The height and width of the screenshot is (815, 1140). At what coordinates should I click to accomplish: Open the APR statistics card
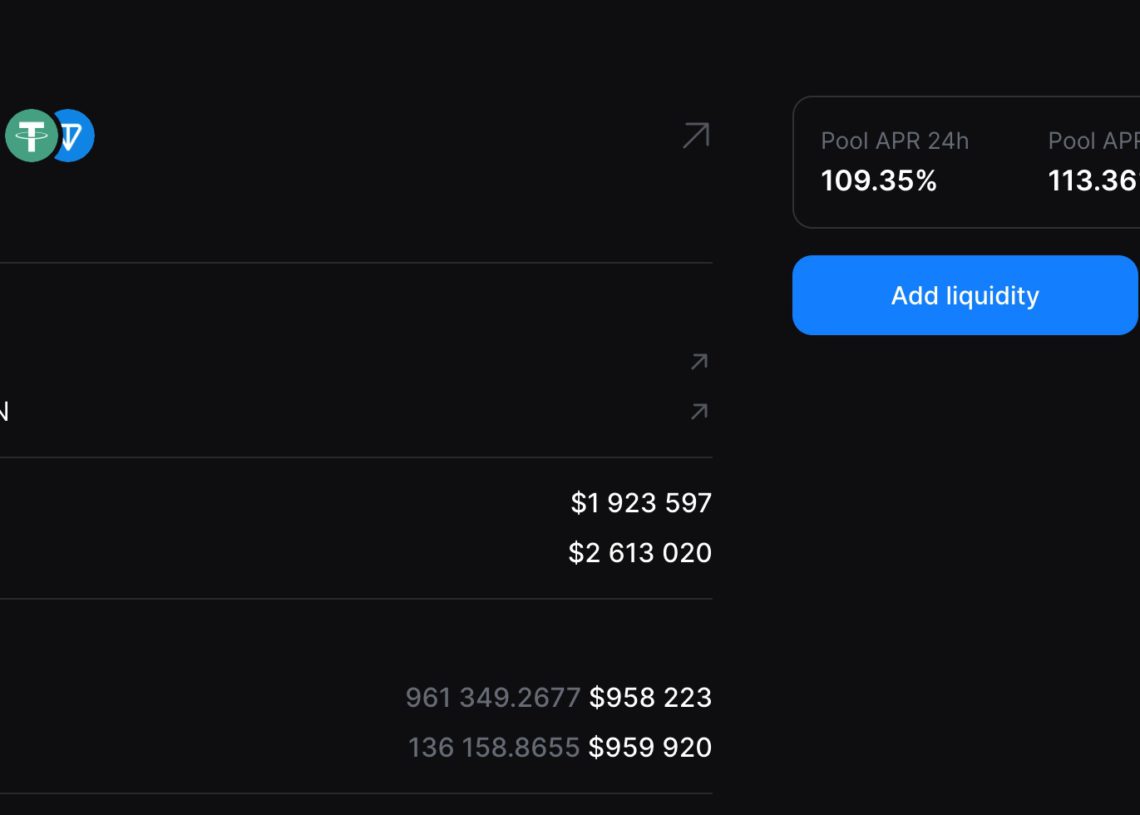965,160
